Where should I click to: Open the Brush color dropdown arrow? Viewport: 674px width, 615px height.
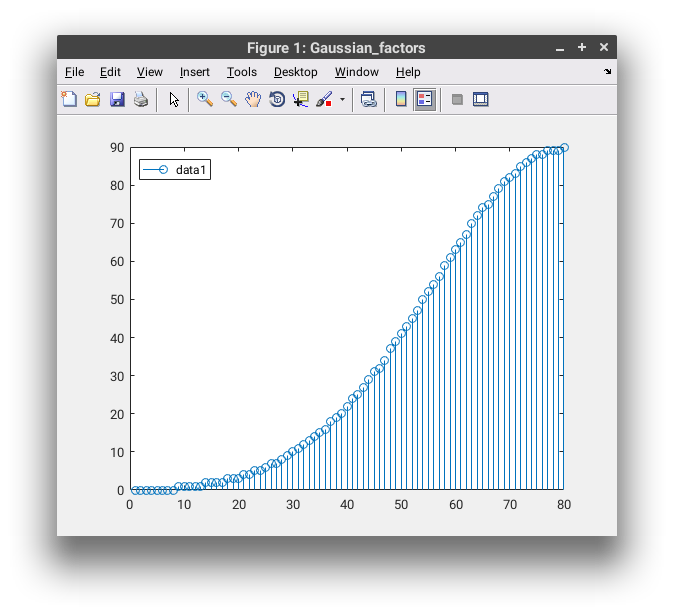click(342, 99)
